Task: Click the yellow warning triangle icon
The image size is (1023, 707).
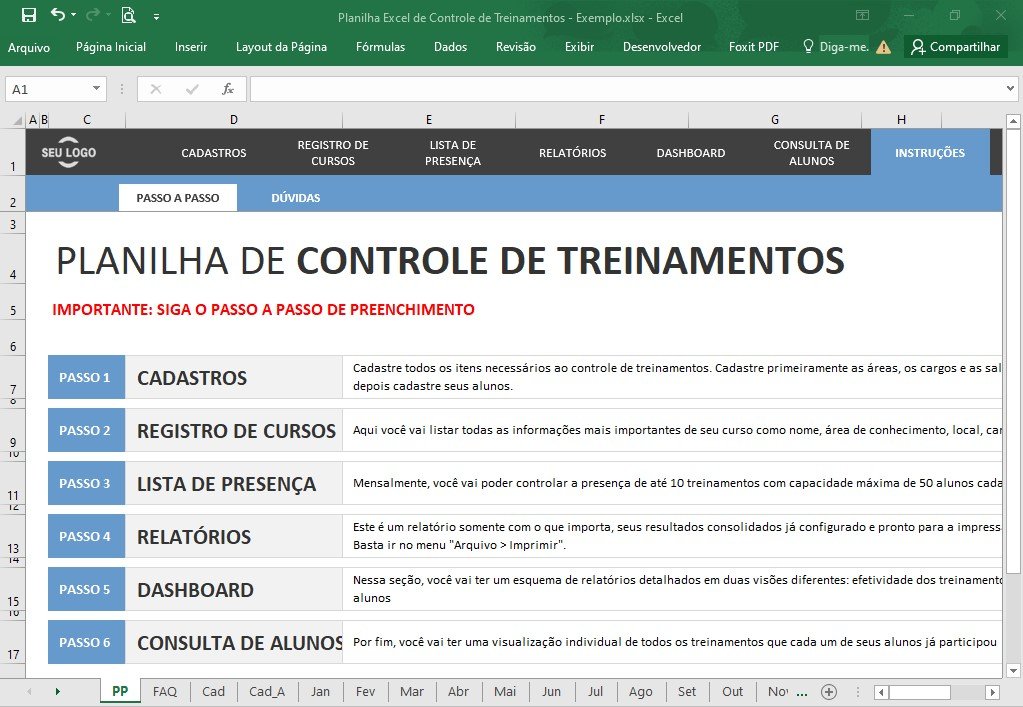Action: coord(883,47)
